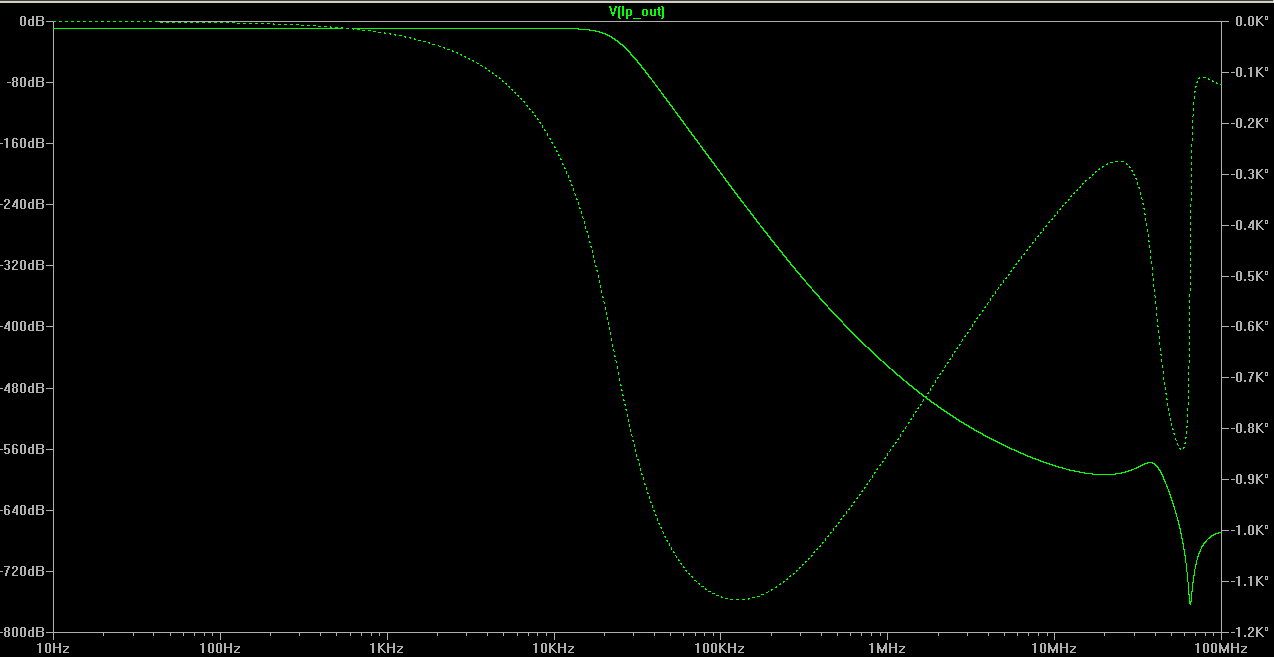The width and height of the screenshot is (1274, 657).
Task: Click the 100KHz frequency axis label
Action: [x=720, y=648]
